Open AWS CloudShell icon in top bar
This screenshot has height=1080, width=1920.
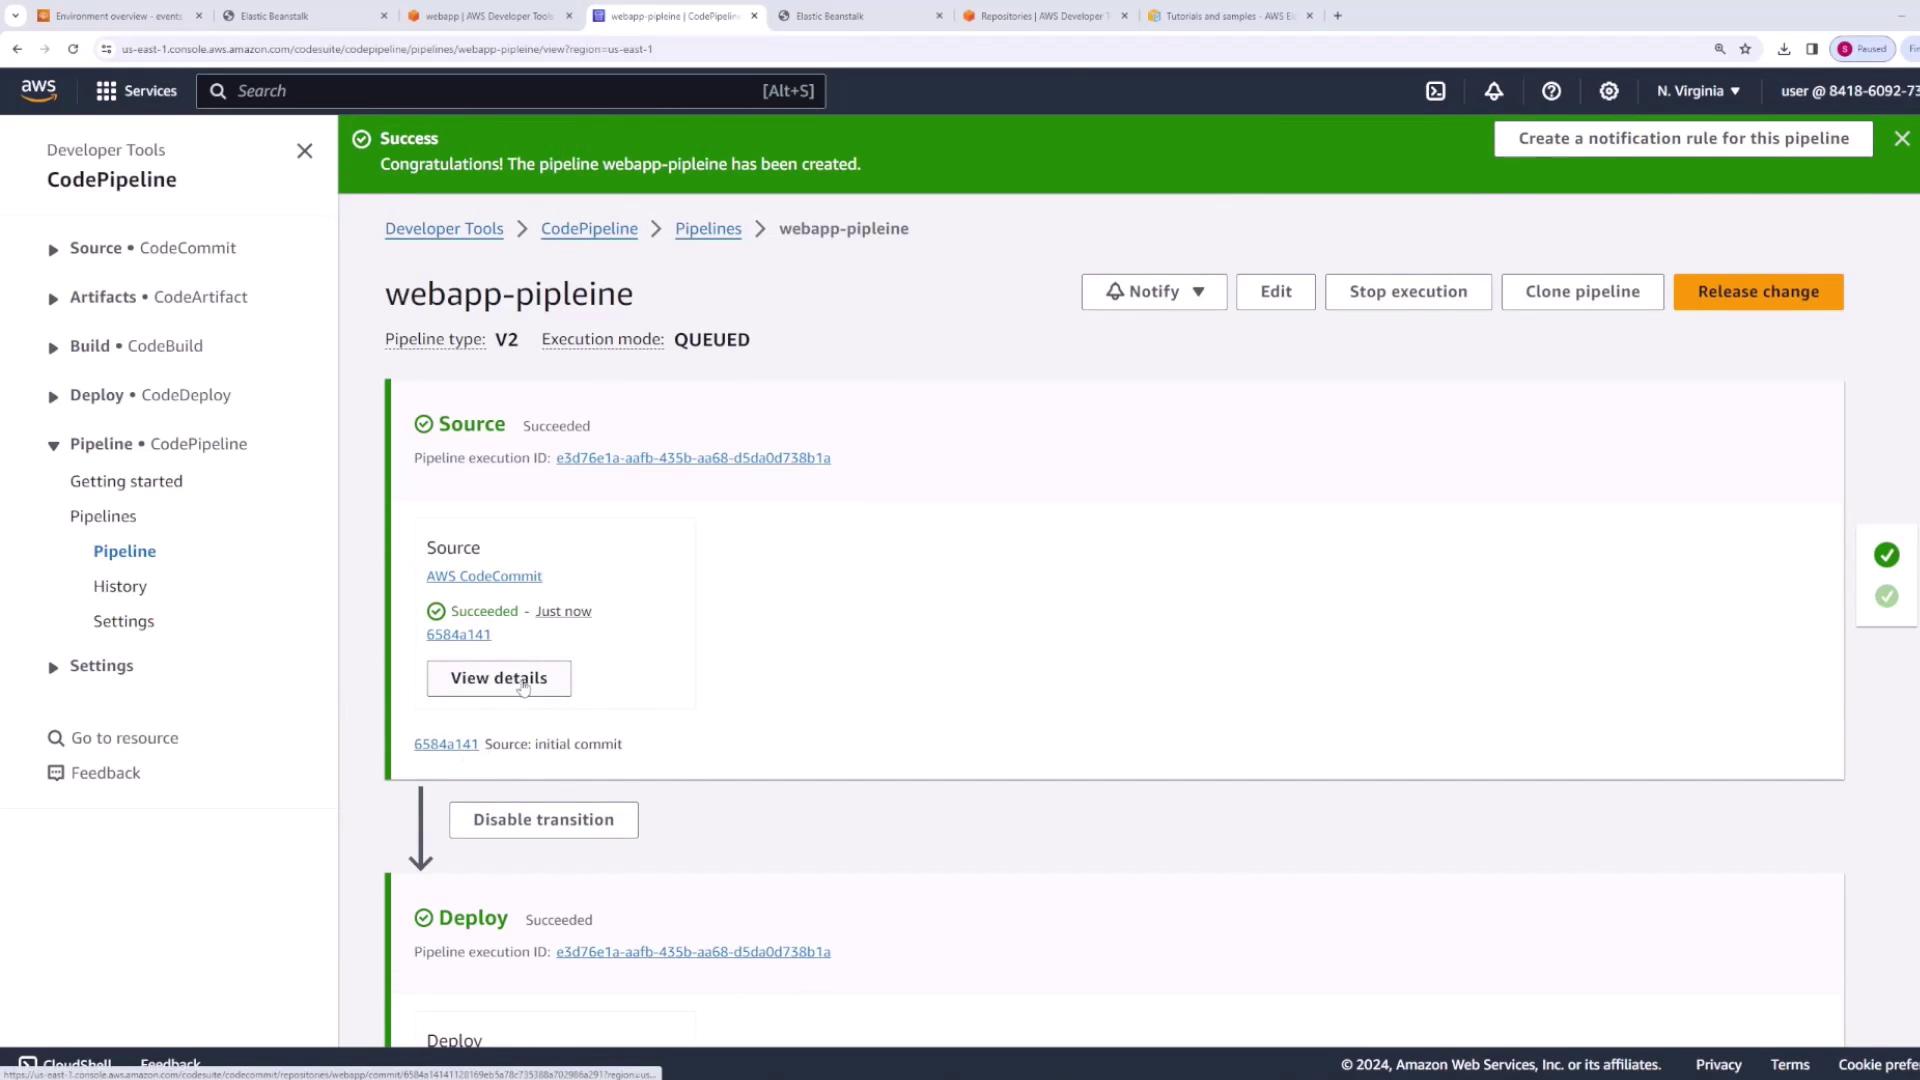pyautogui.click(x=1435, y=91)
